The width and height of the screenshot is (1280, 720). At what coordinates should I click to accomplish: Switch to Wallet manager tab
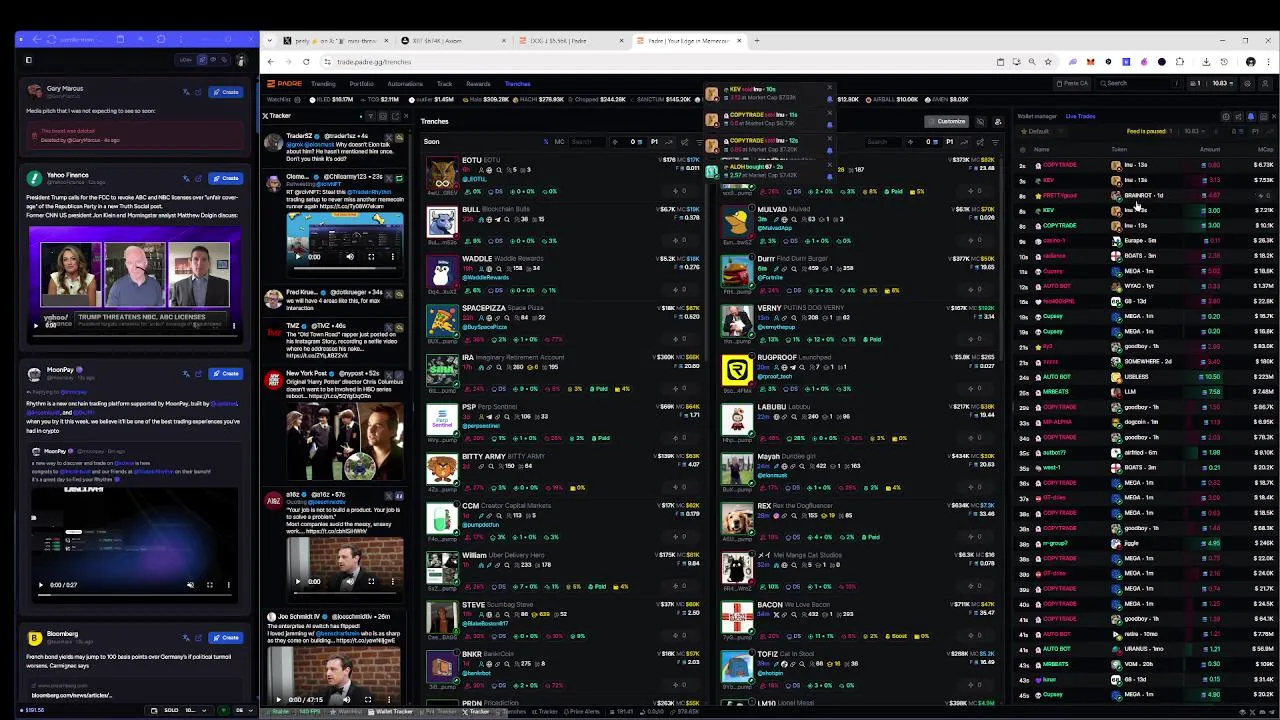point(1037,116)
